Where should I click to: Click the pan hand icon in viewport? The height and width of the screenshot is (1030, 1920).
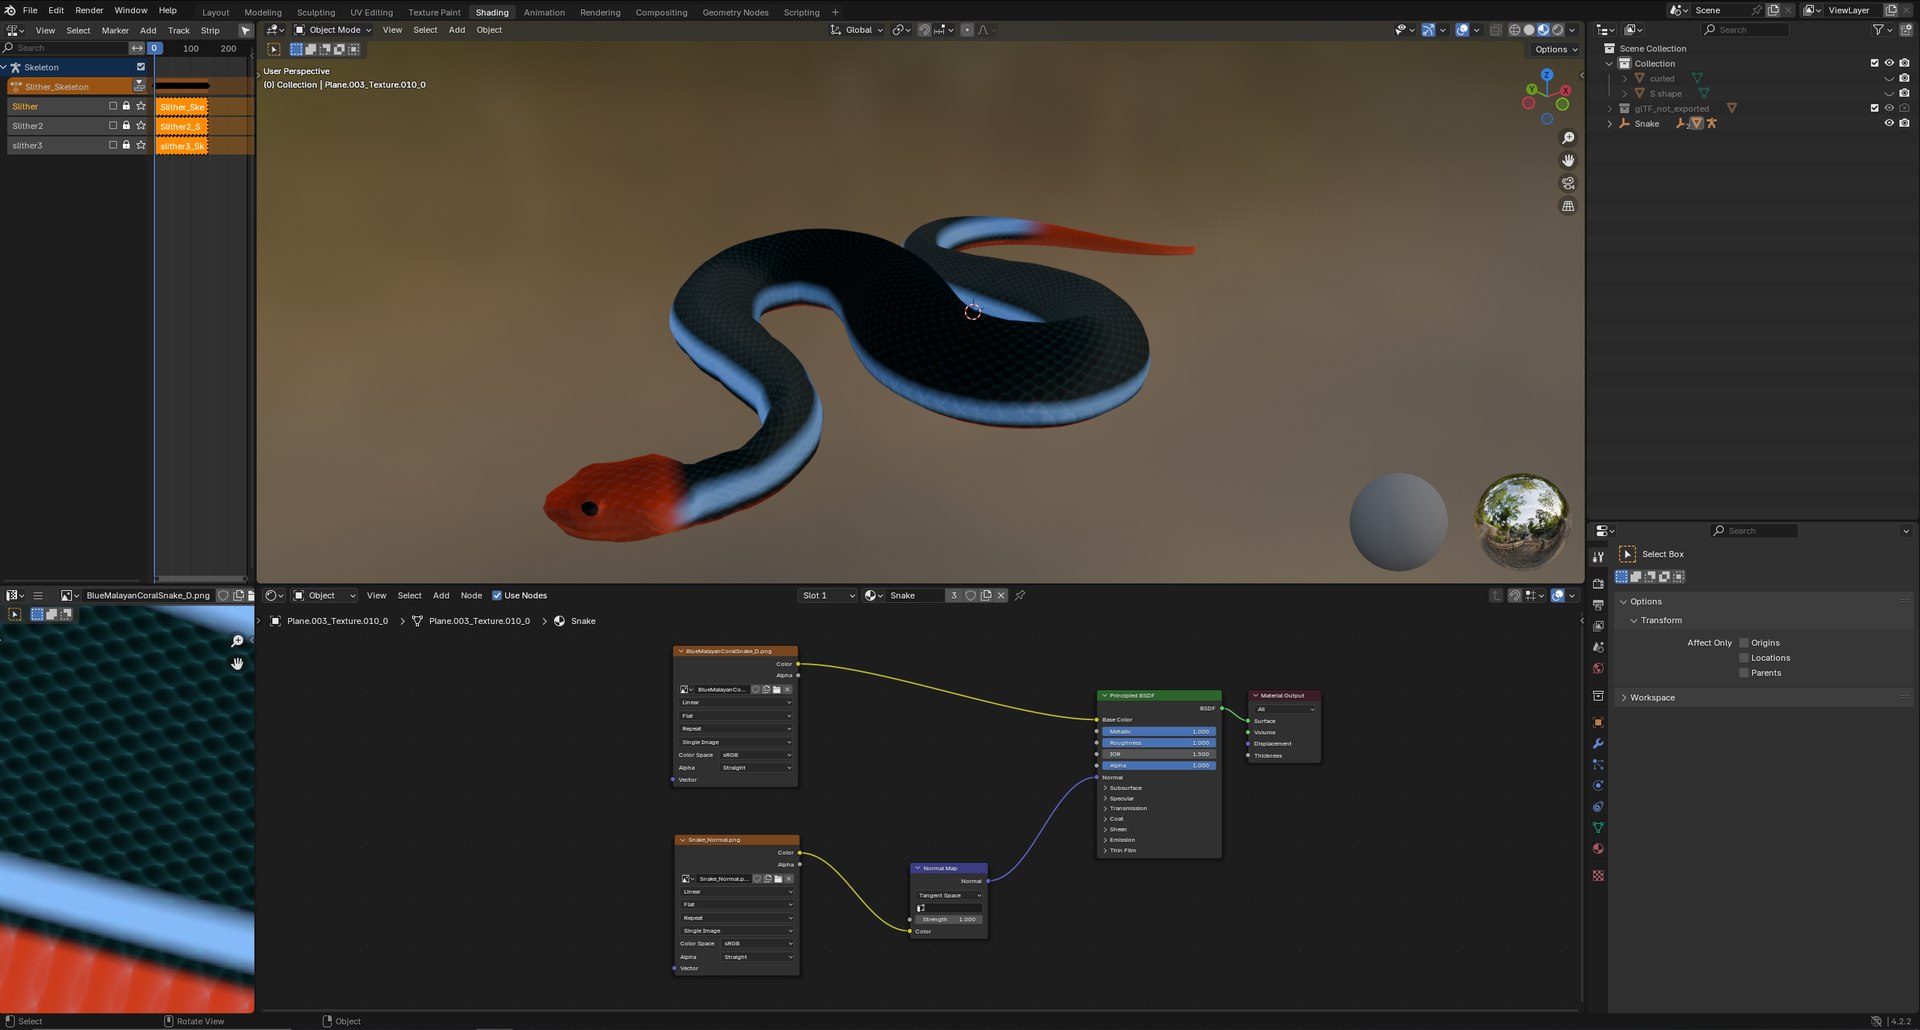tap(1568, 161)
